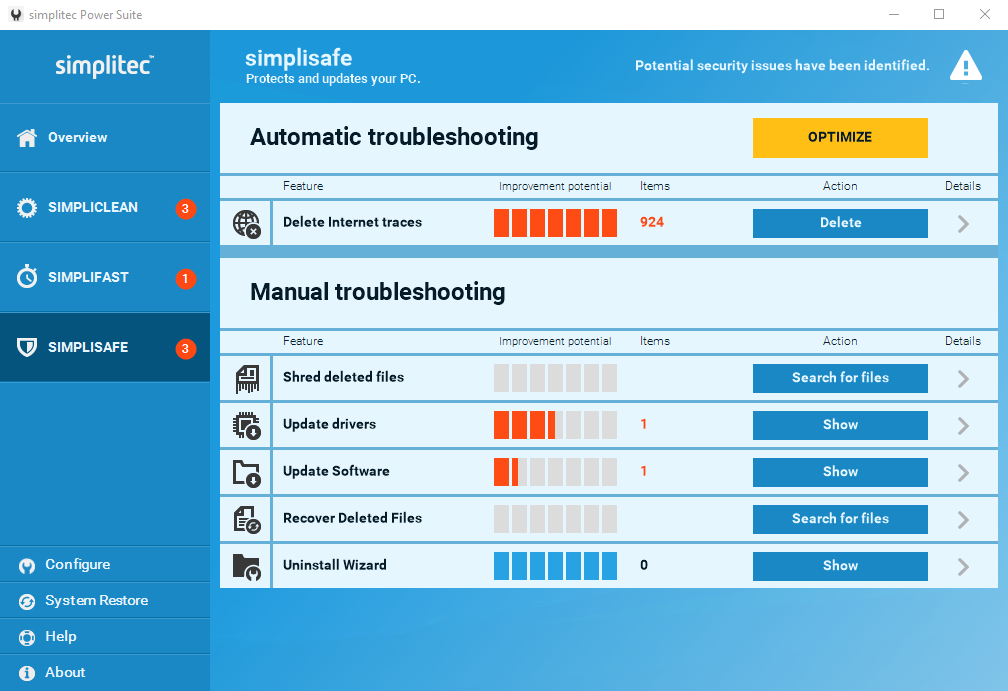The height and width of the screenshot is (691, 1008).
Task: Click the 'Uninstall Wizard' feature label
Action: pos(334,565)
